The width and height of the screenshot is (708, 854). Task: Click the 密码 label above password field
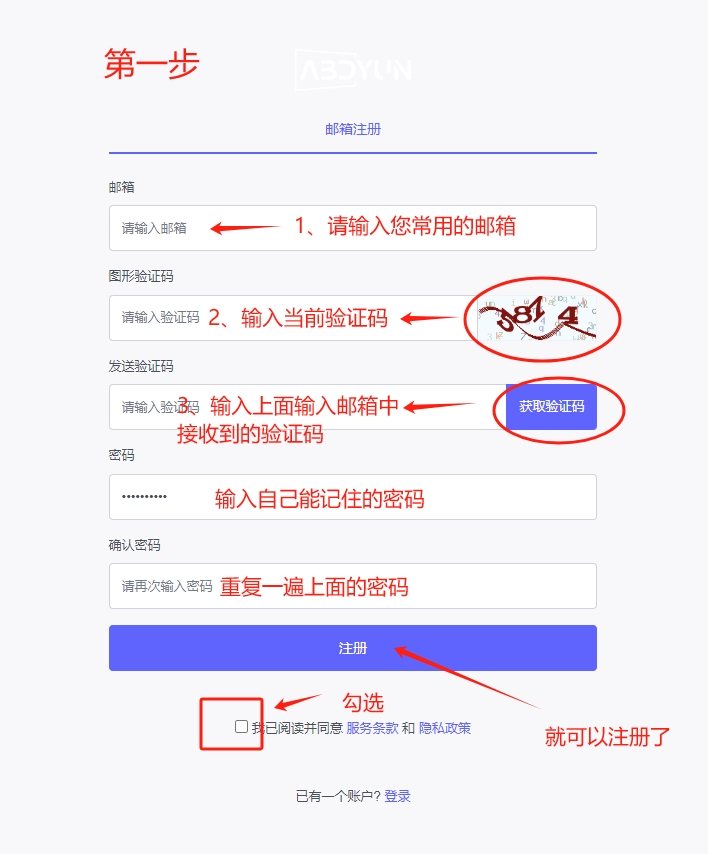(121, 455)
